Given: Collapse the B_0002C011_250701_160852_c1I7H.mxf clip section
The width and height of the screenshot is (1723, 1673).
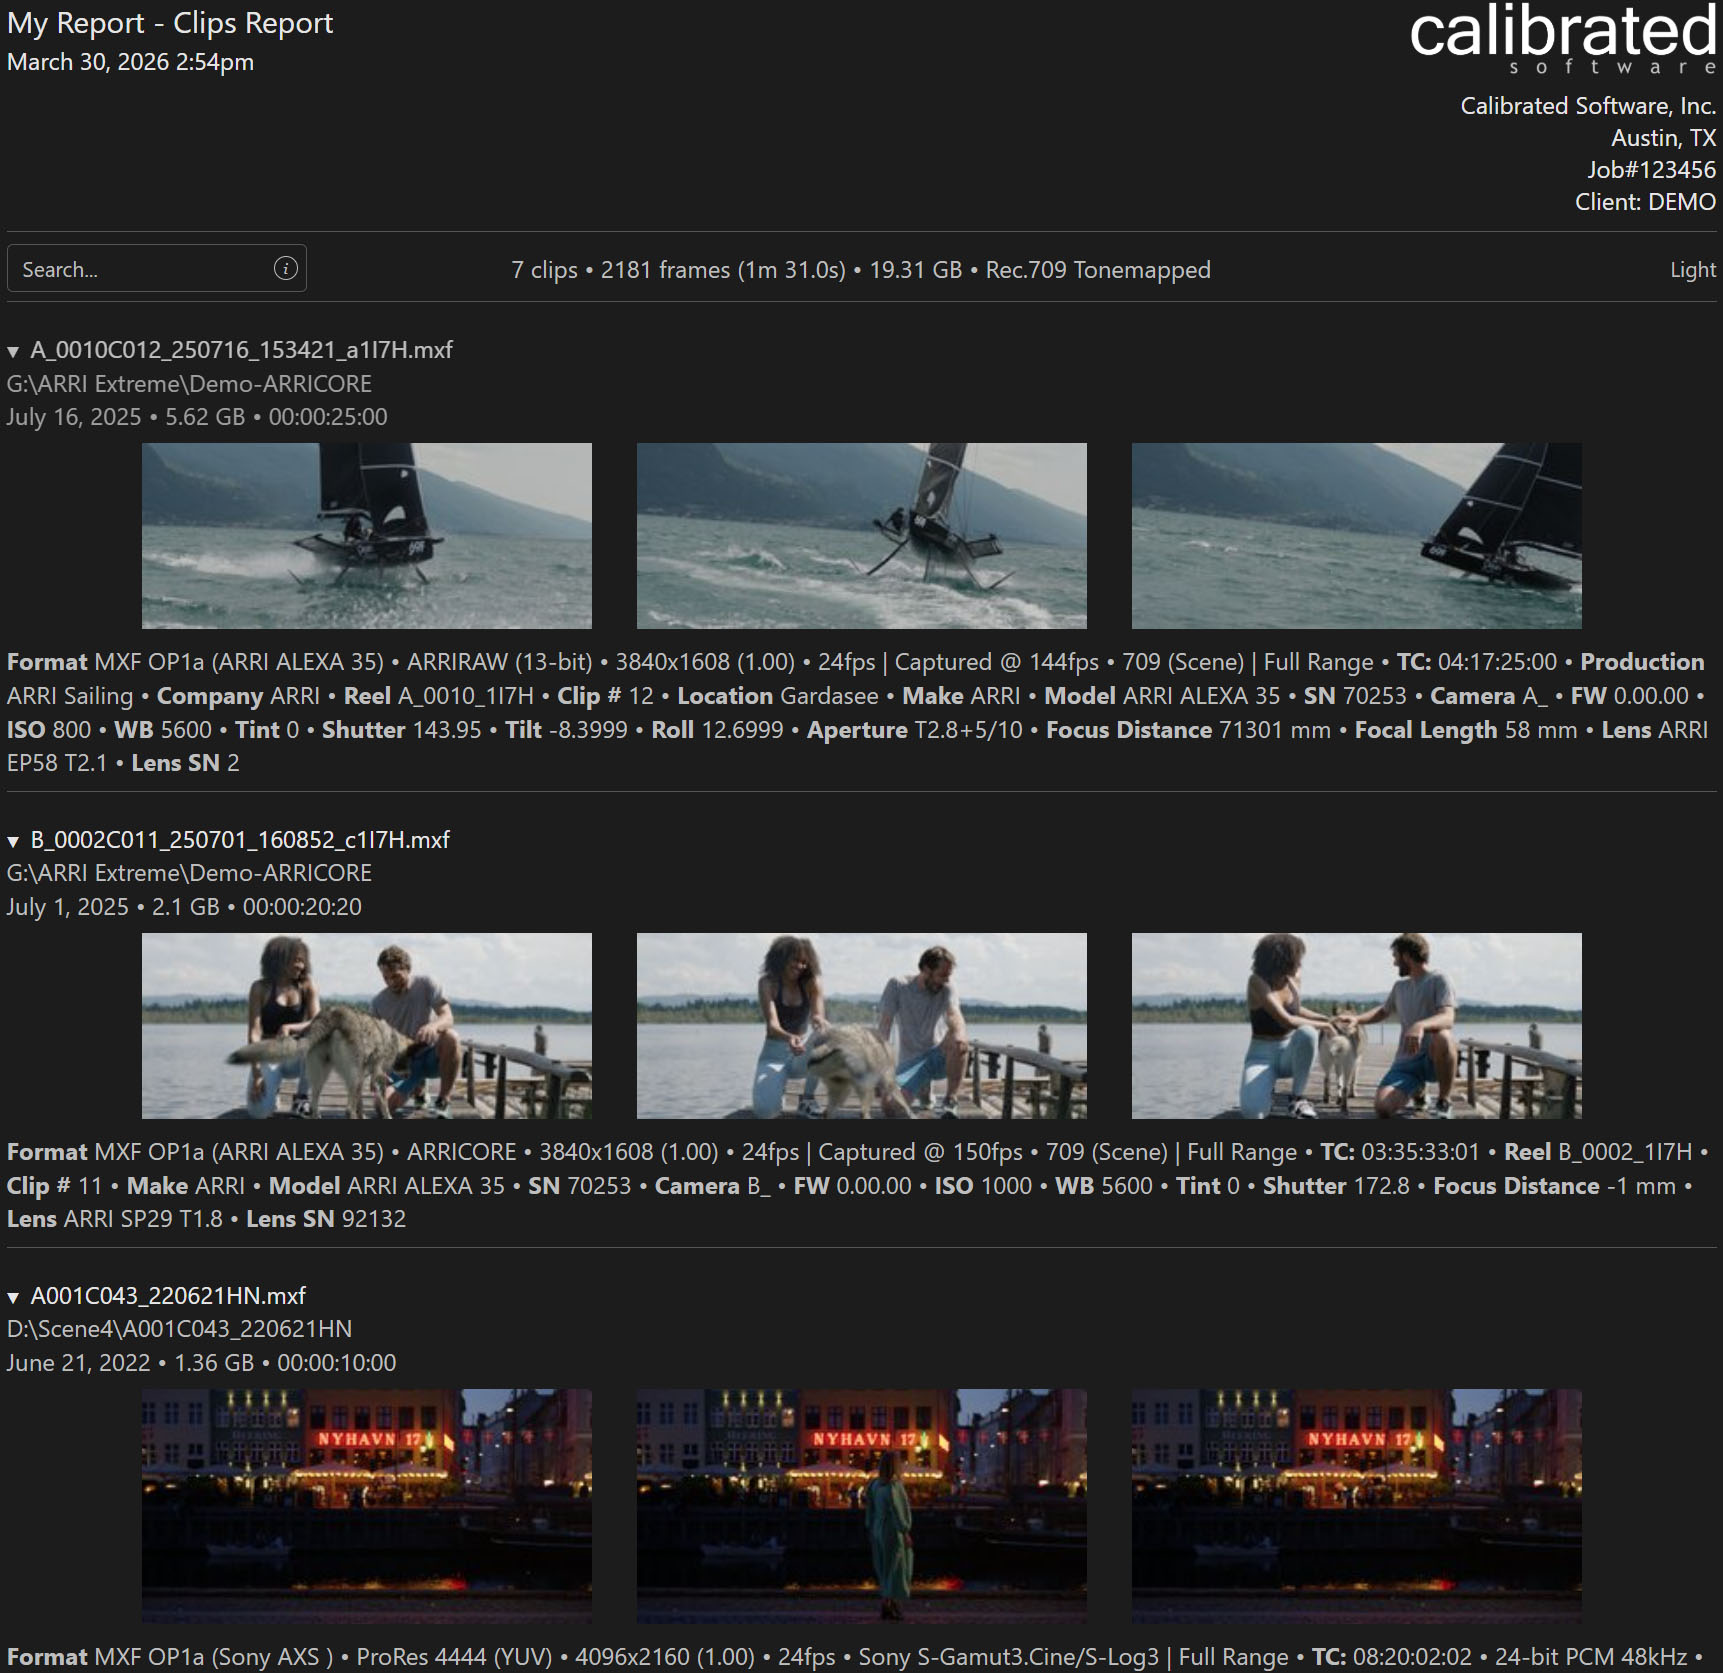Looking at the screenshot, I should pos(13,842).
